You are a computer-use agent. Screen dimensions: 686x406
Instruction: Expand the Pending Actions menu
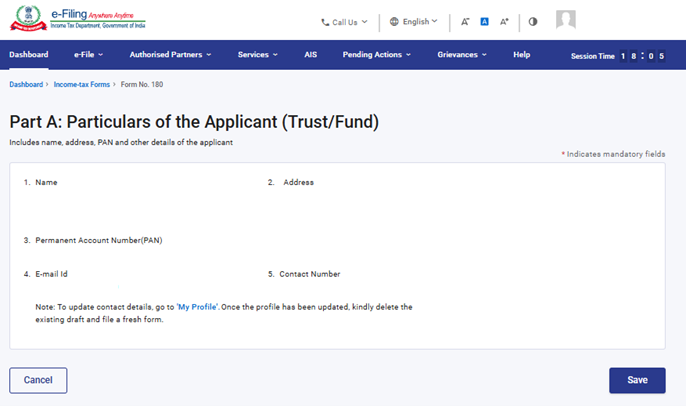(x=377, y=55)
